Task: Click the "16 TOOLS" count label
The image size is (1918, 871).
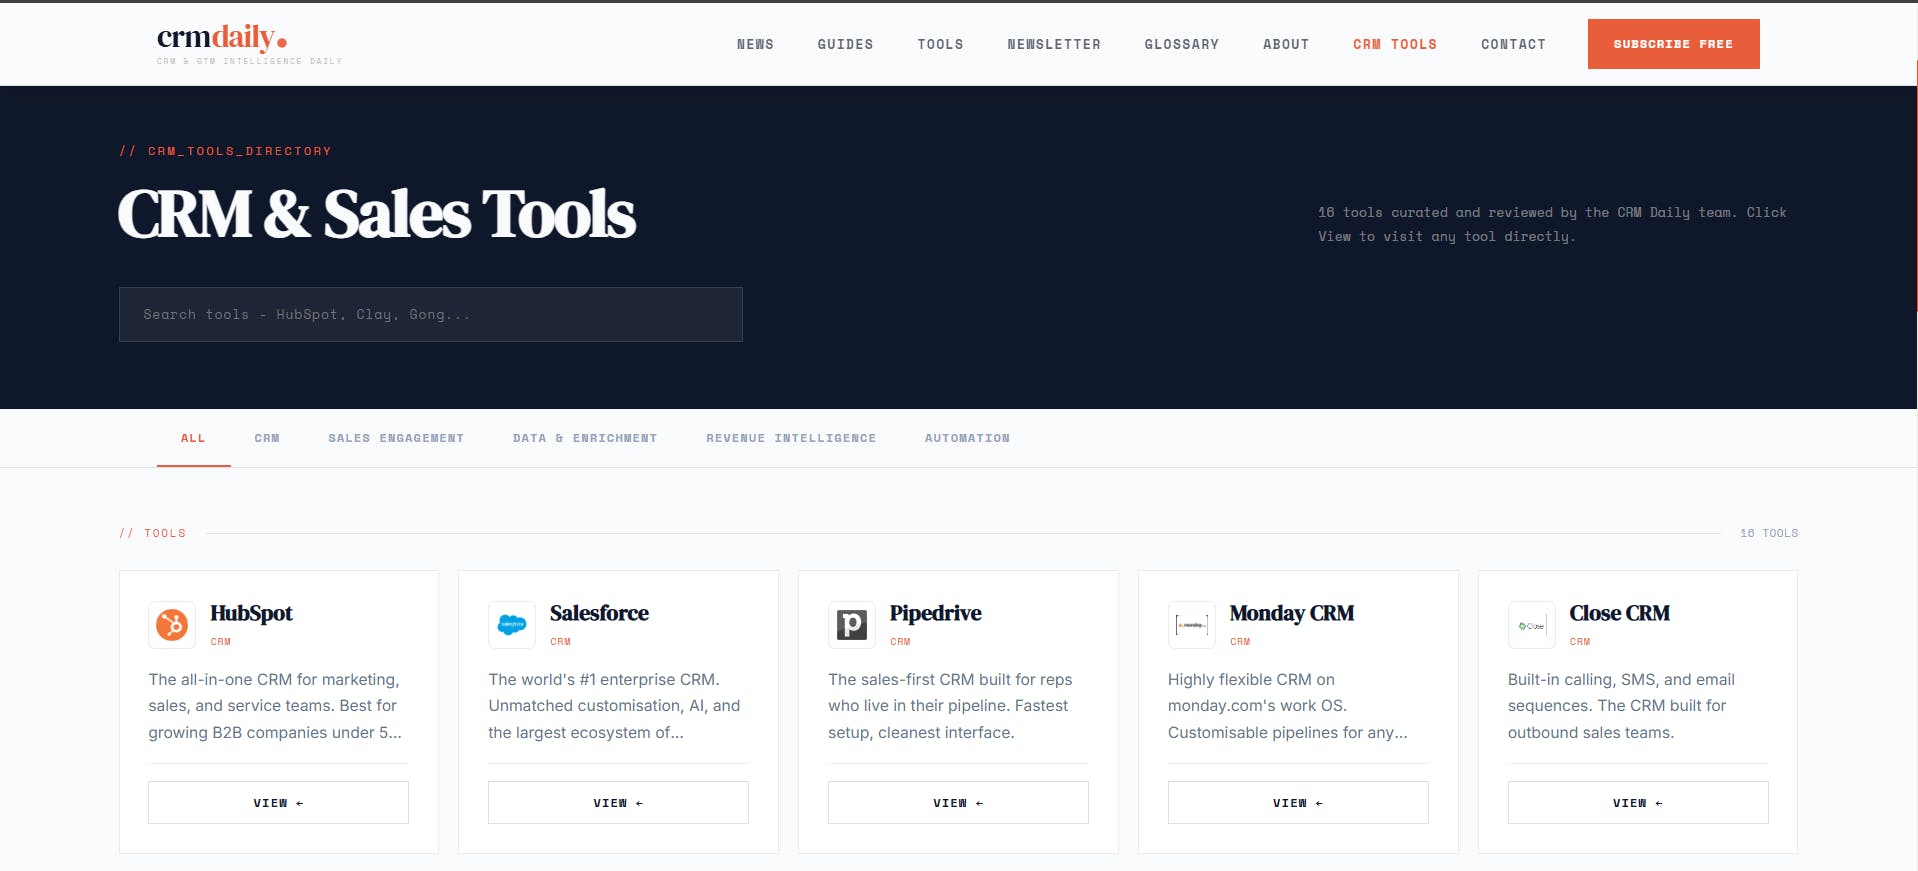Action: click(1769, 533)
